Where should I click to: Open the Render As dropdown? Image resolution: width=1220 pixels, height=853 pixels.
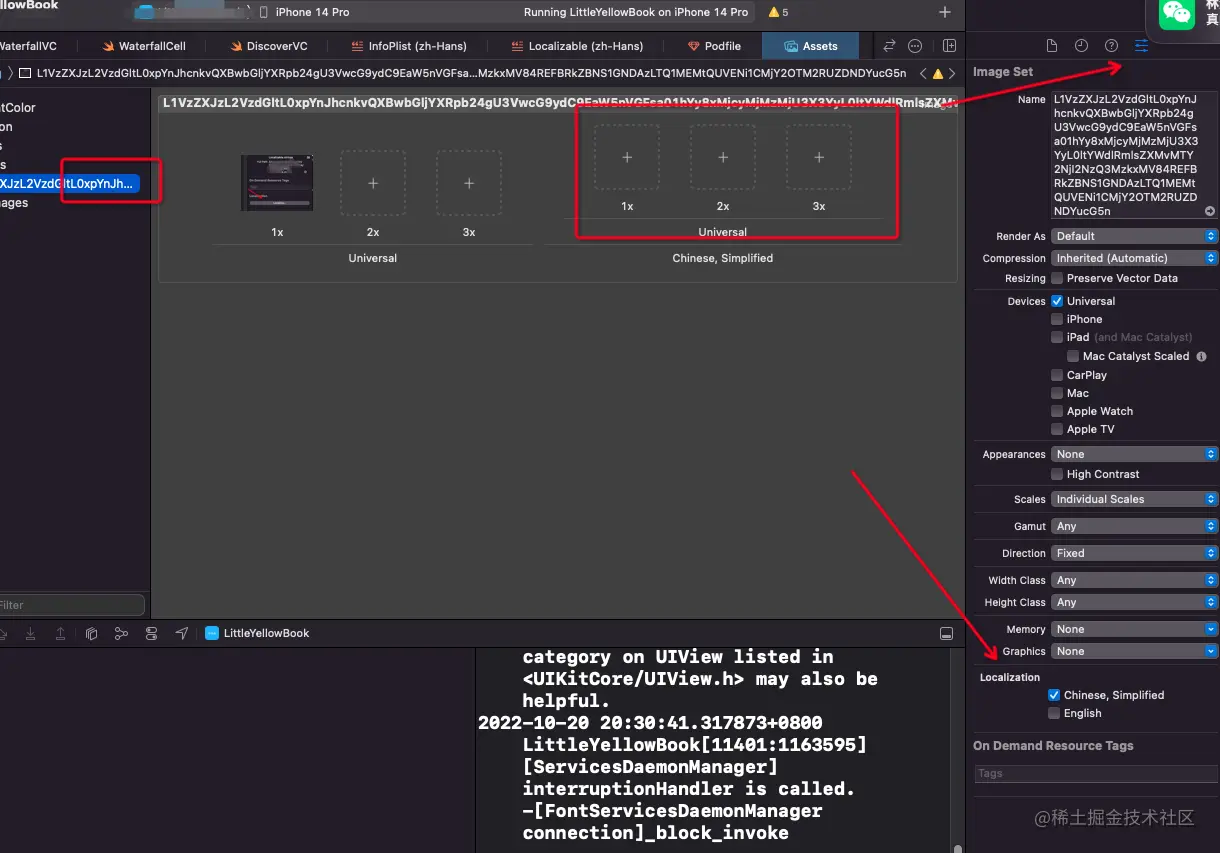pos(1134,236)
